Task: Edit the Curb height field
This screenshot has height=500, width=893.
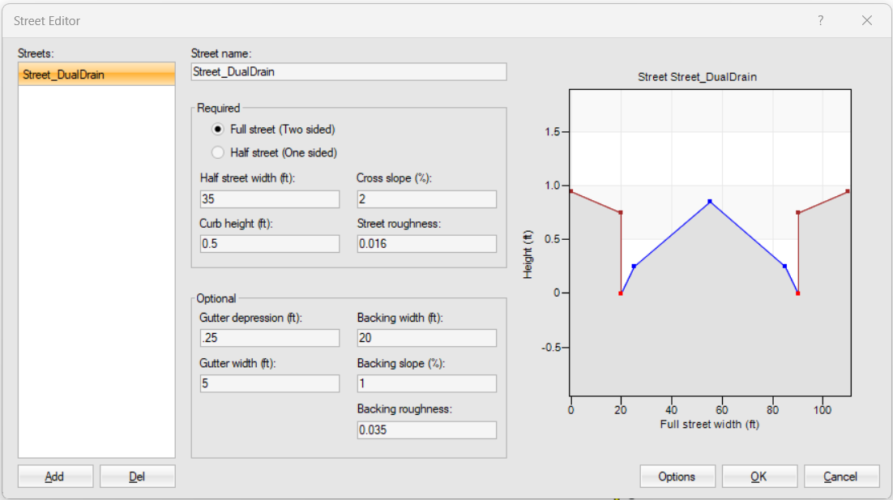Action: (x=269, y=244)
